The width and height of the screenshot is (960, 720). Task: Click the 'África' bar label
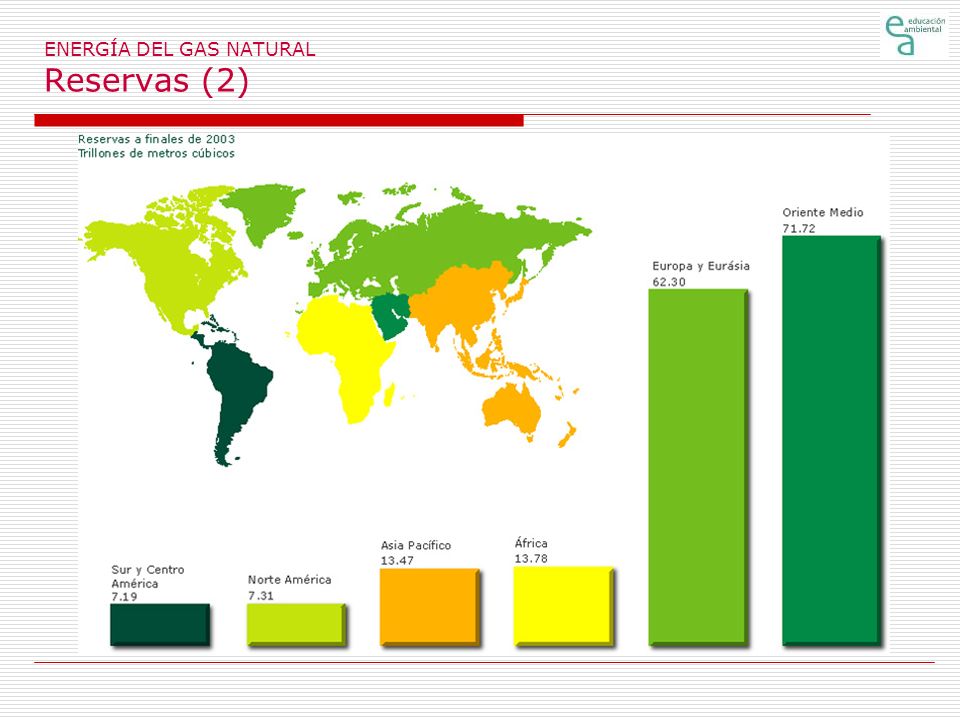pyautogui.click(x=531, y=543)
